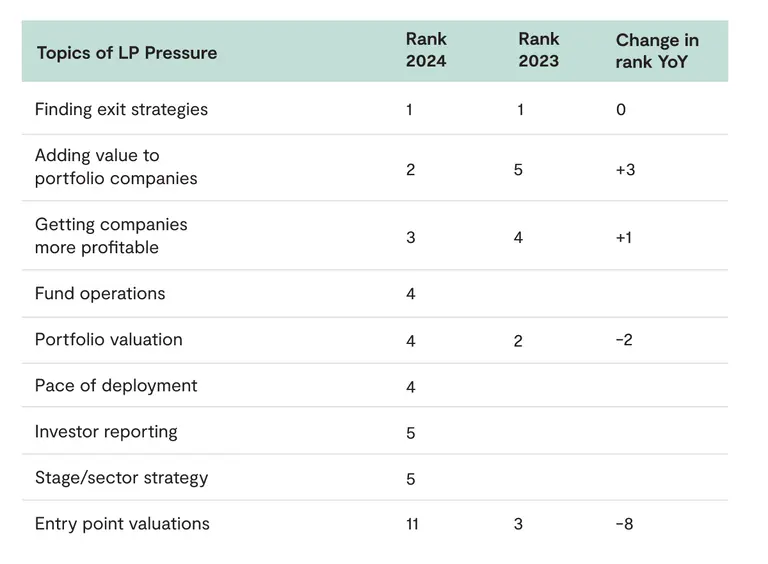Click 'Getting companies more profitable' label
The image size is (768, 564).
click(x=110, y=236)
